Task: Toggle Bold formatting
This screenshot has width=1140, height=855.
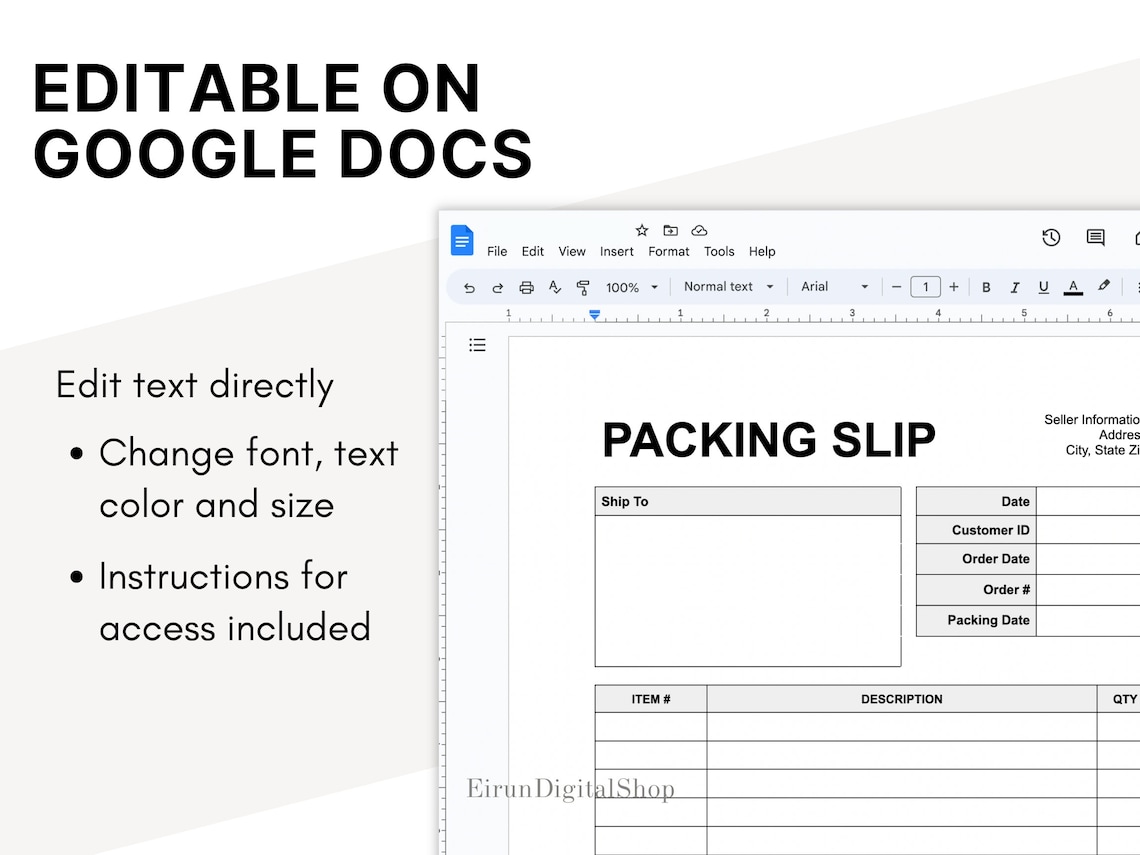Action: [986, 287]
